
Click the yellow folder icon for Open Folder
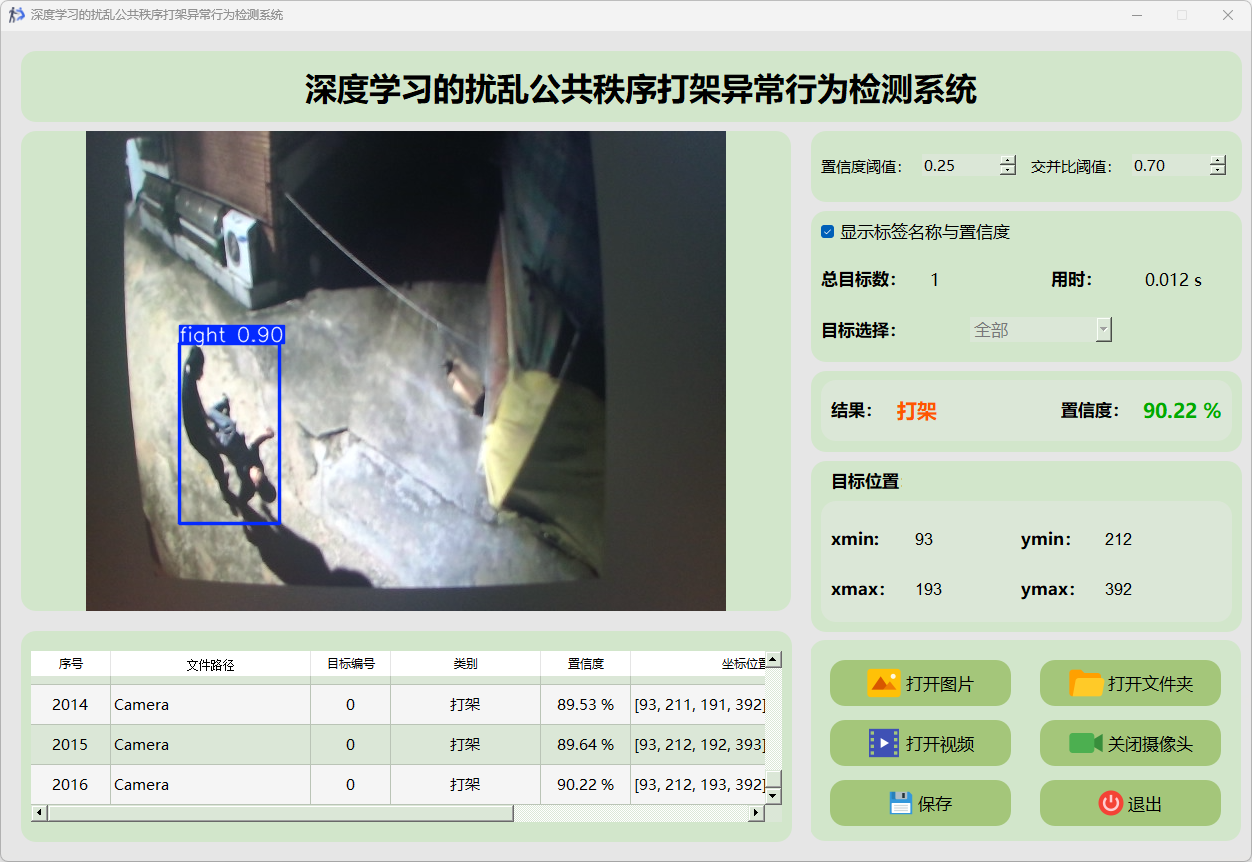tap(1086, 684)
